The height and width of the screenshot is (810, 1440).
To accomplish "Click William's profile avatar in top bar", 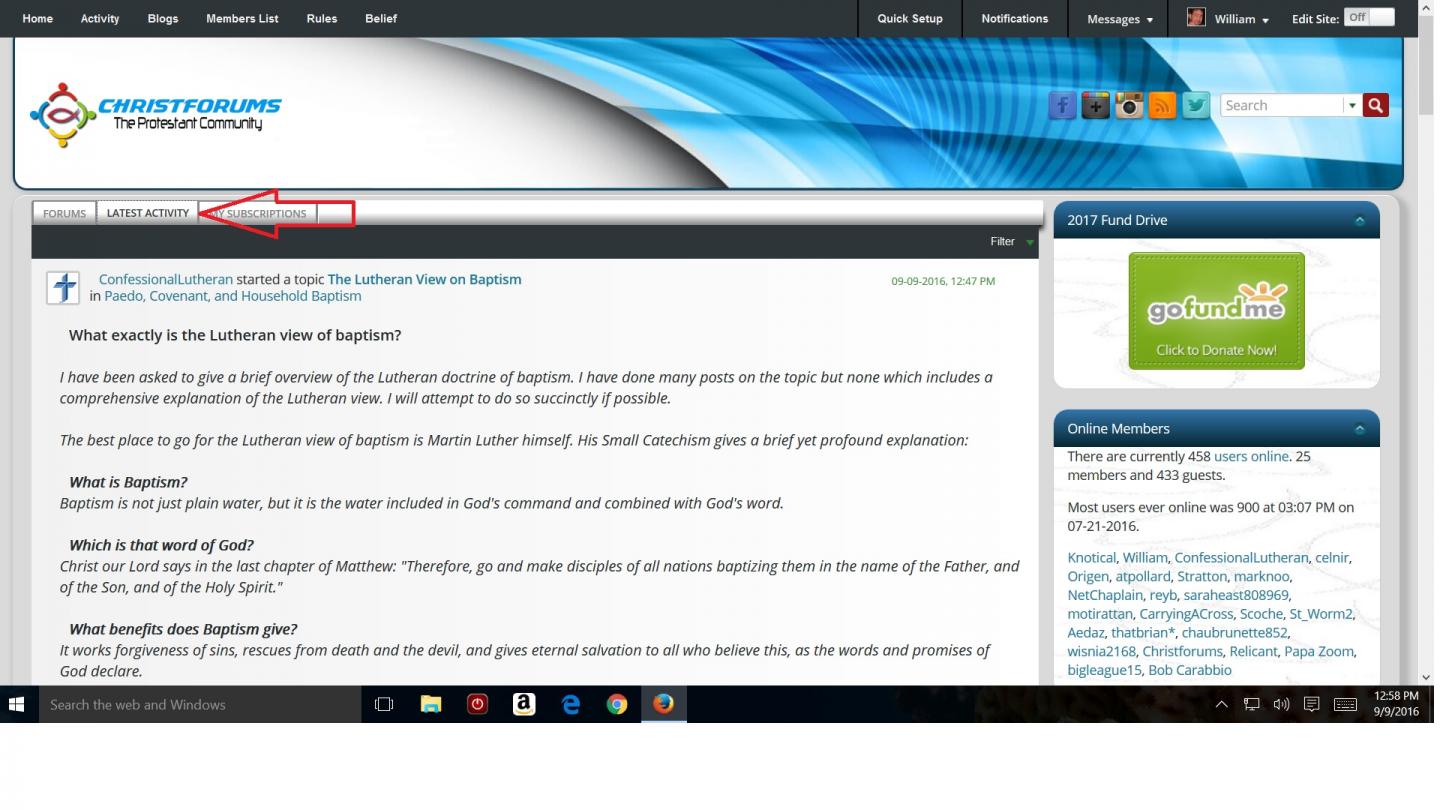I will [1196, 17].
